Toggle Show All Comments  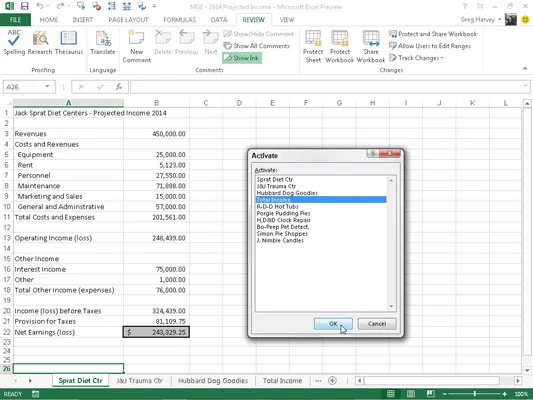257,46
